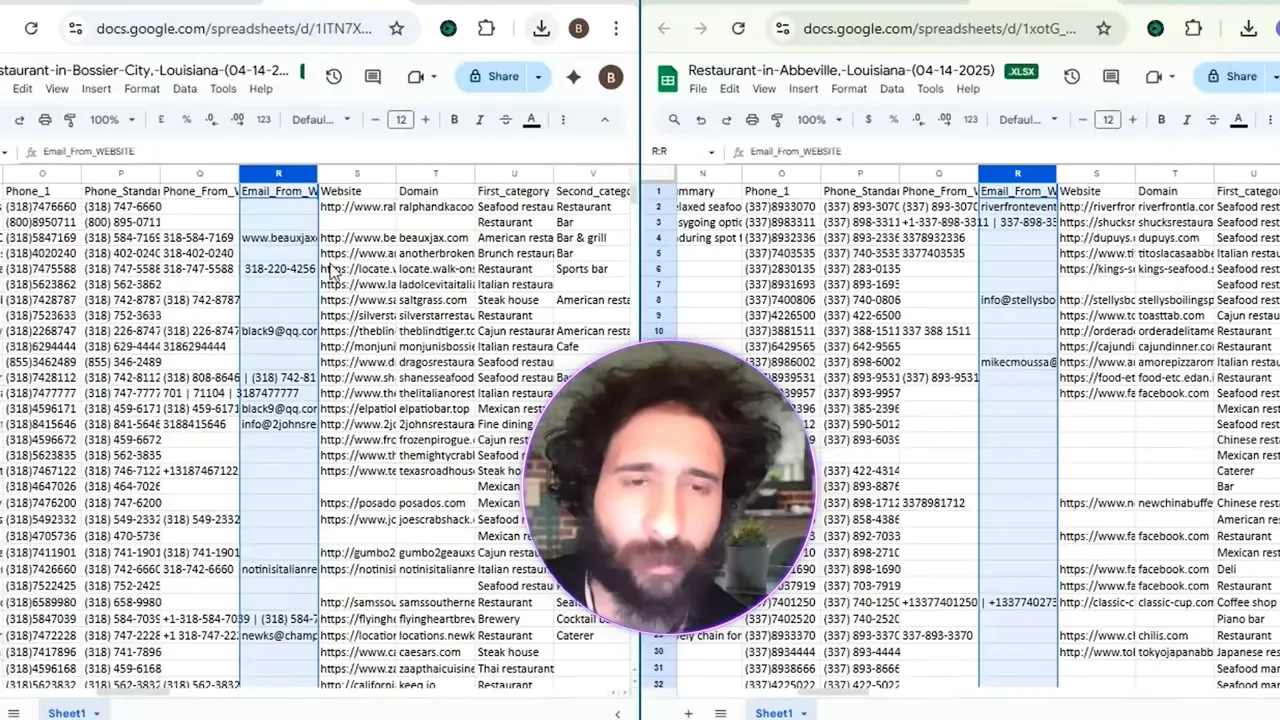Share the Bossier City spreadsheet

tap(494, 77)
